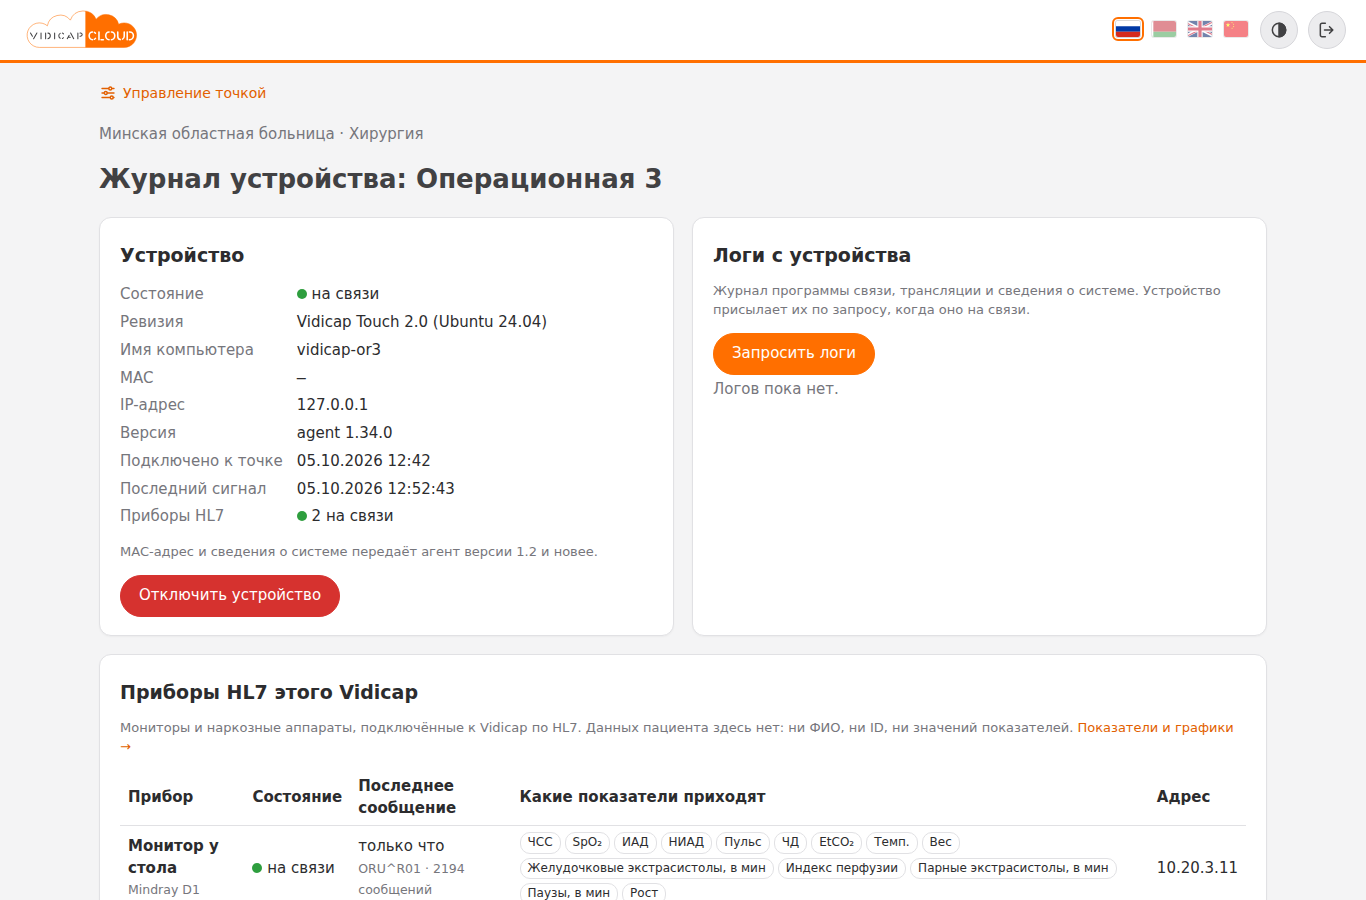The height and width of the screenshot is (900, 1366).
Task: Click the НИАД indicator tag
Action: click(x=686, y=843)
